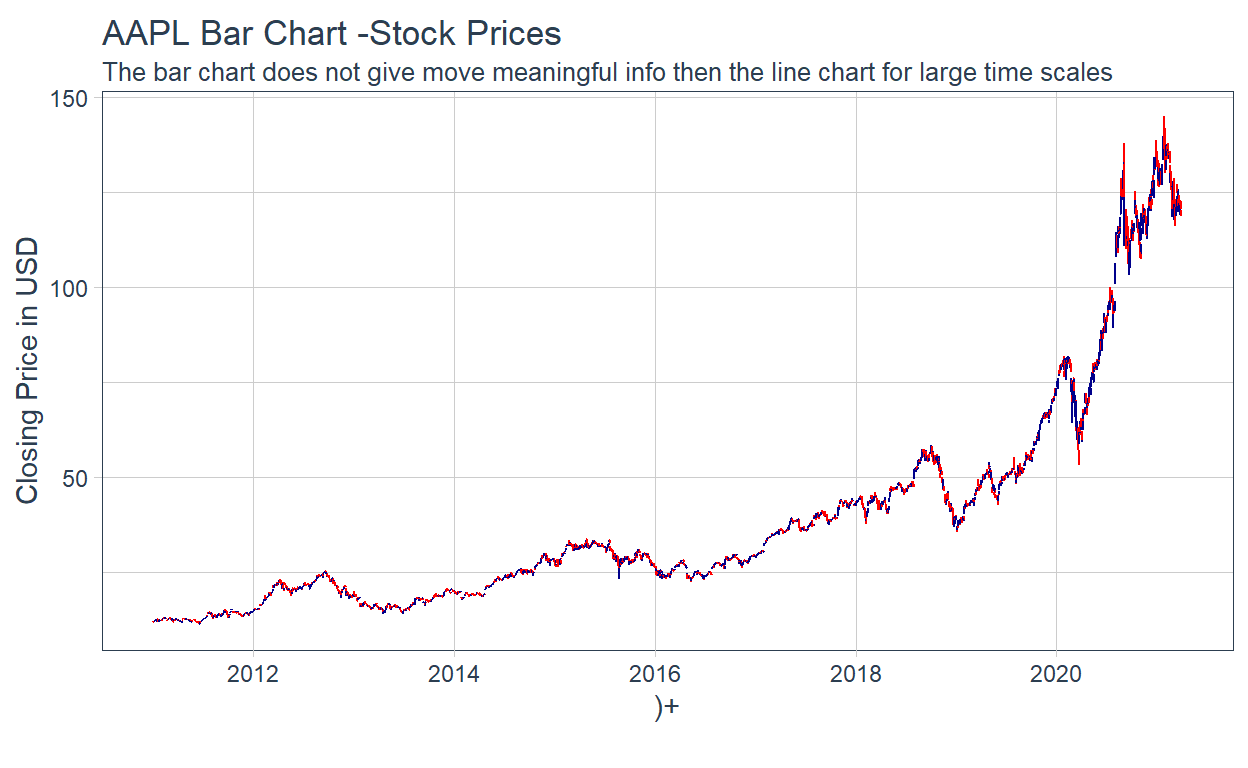Click the 50 y-axis tick label

(78, 477)
